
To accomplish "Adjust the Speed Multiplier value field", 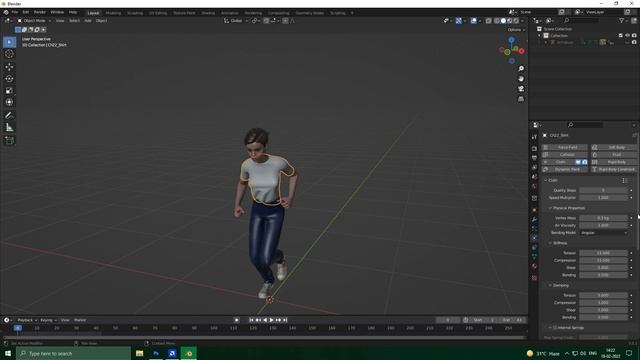I will tap(603, 198).
